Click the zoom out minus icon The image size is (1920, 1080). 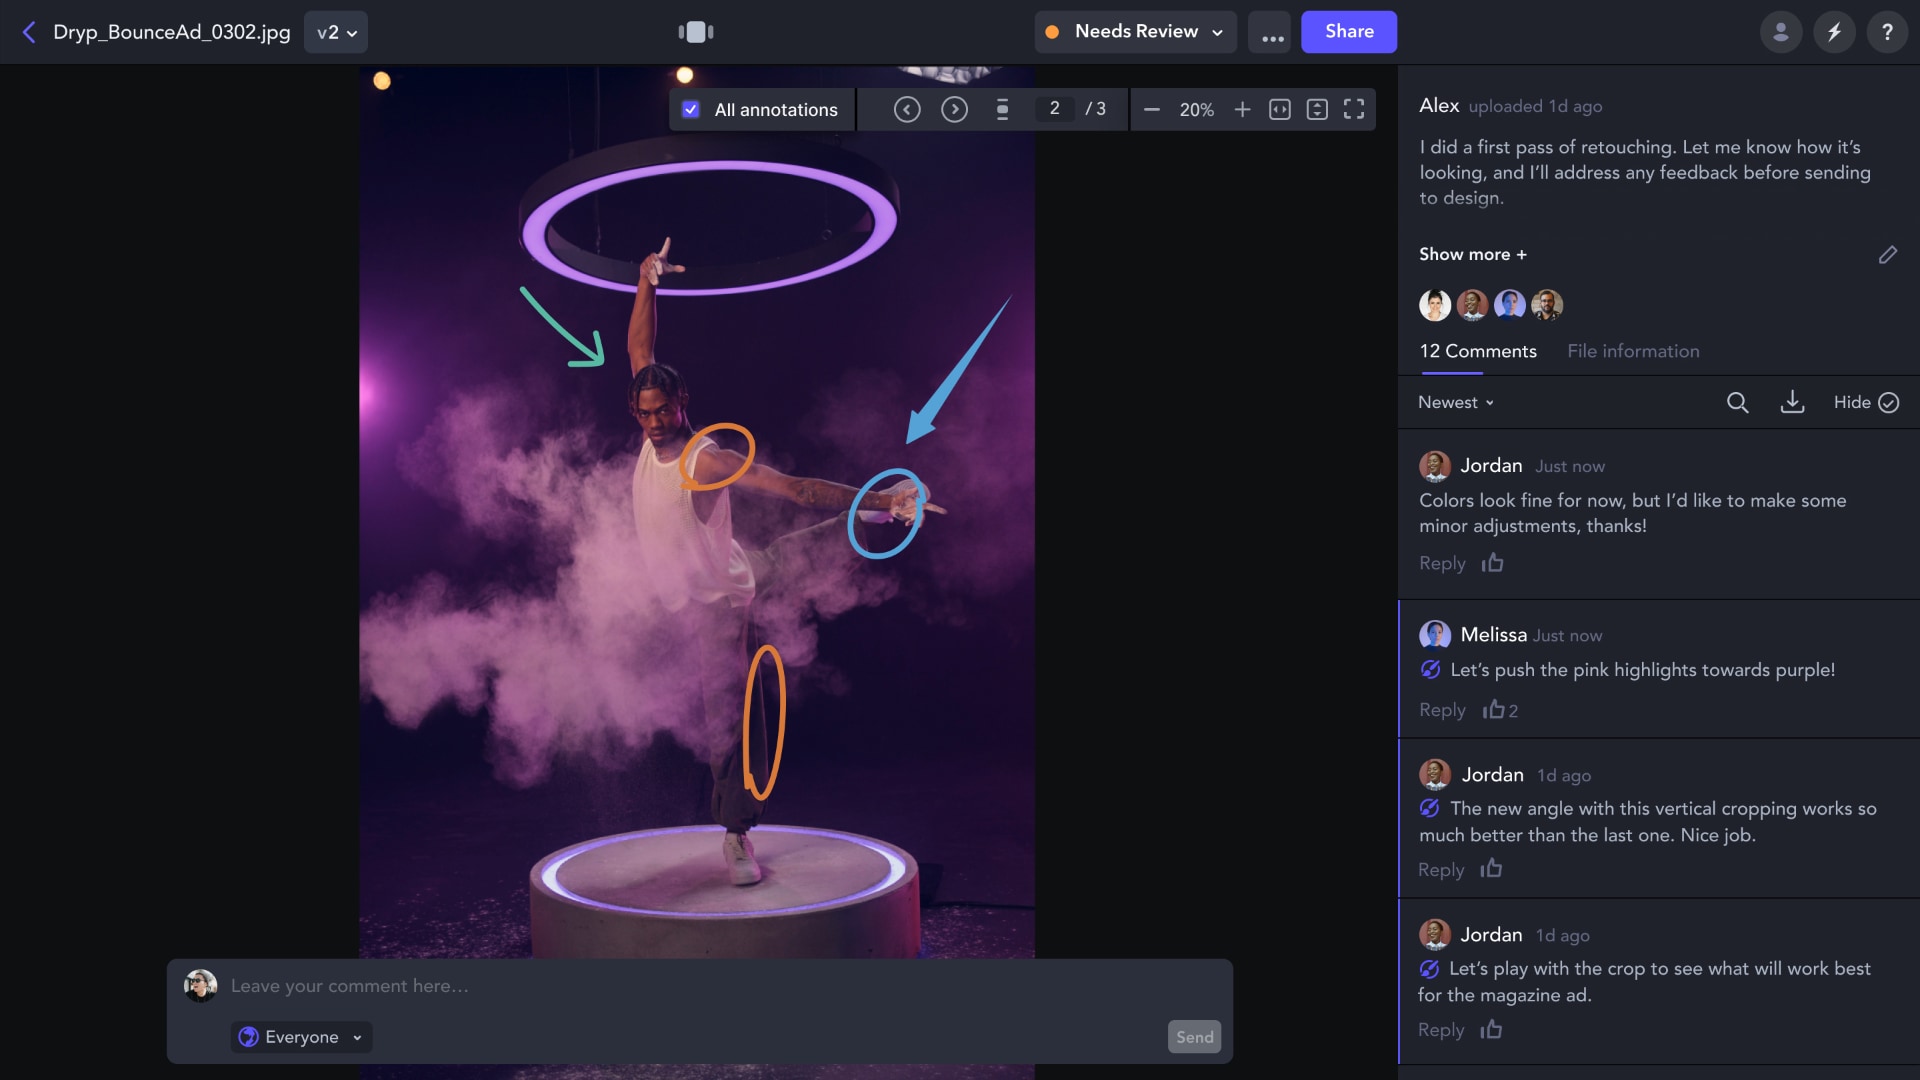point(1151,108)
